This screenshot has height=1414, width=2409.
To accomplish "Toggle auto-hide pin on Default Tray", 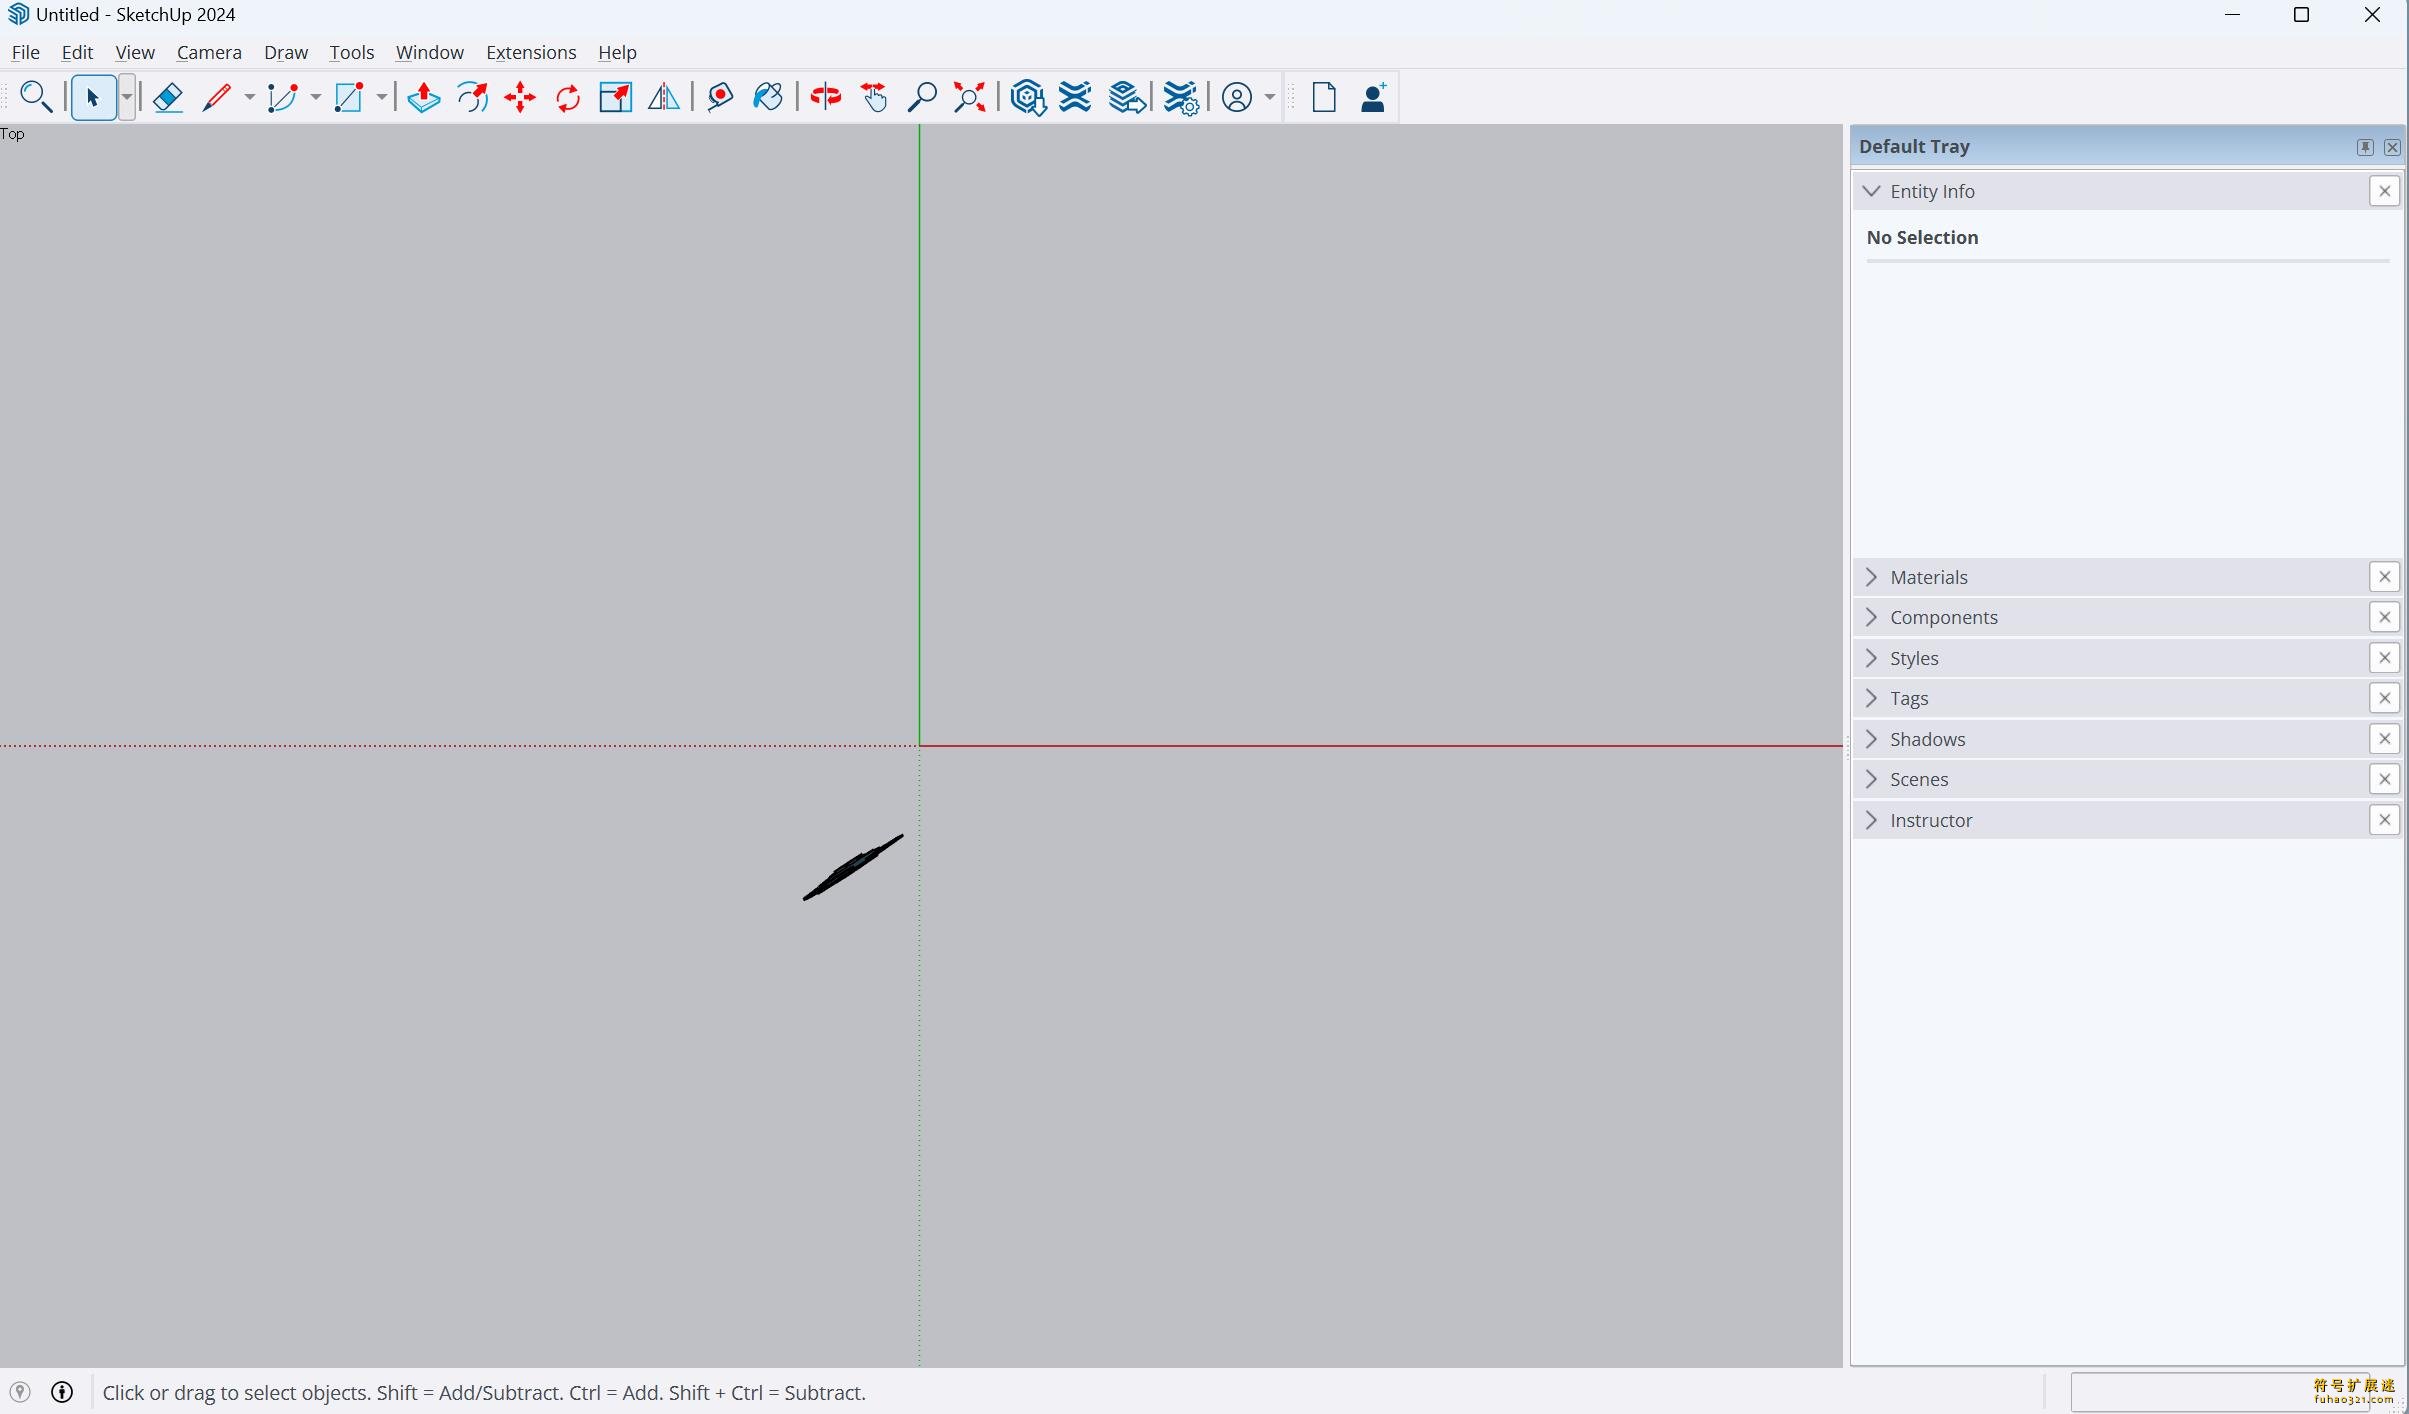I will coord(2365,147).
